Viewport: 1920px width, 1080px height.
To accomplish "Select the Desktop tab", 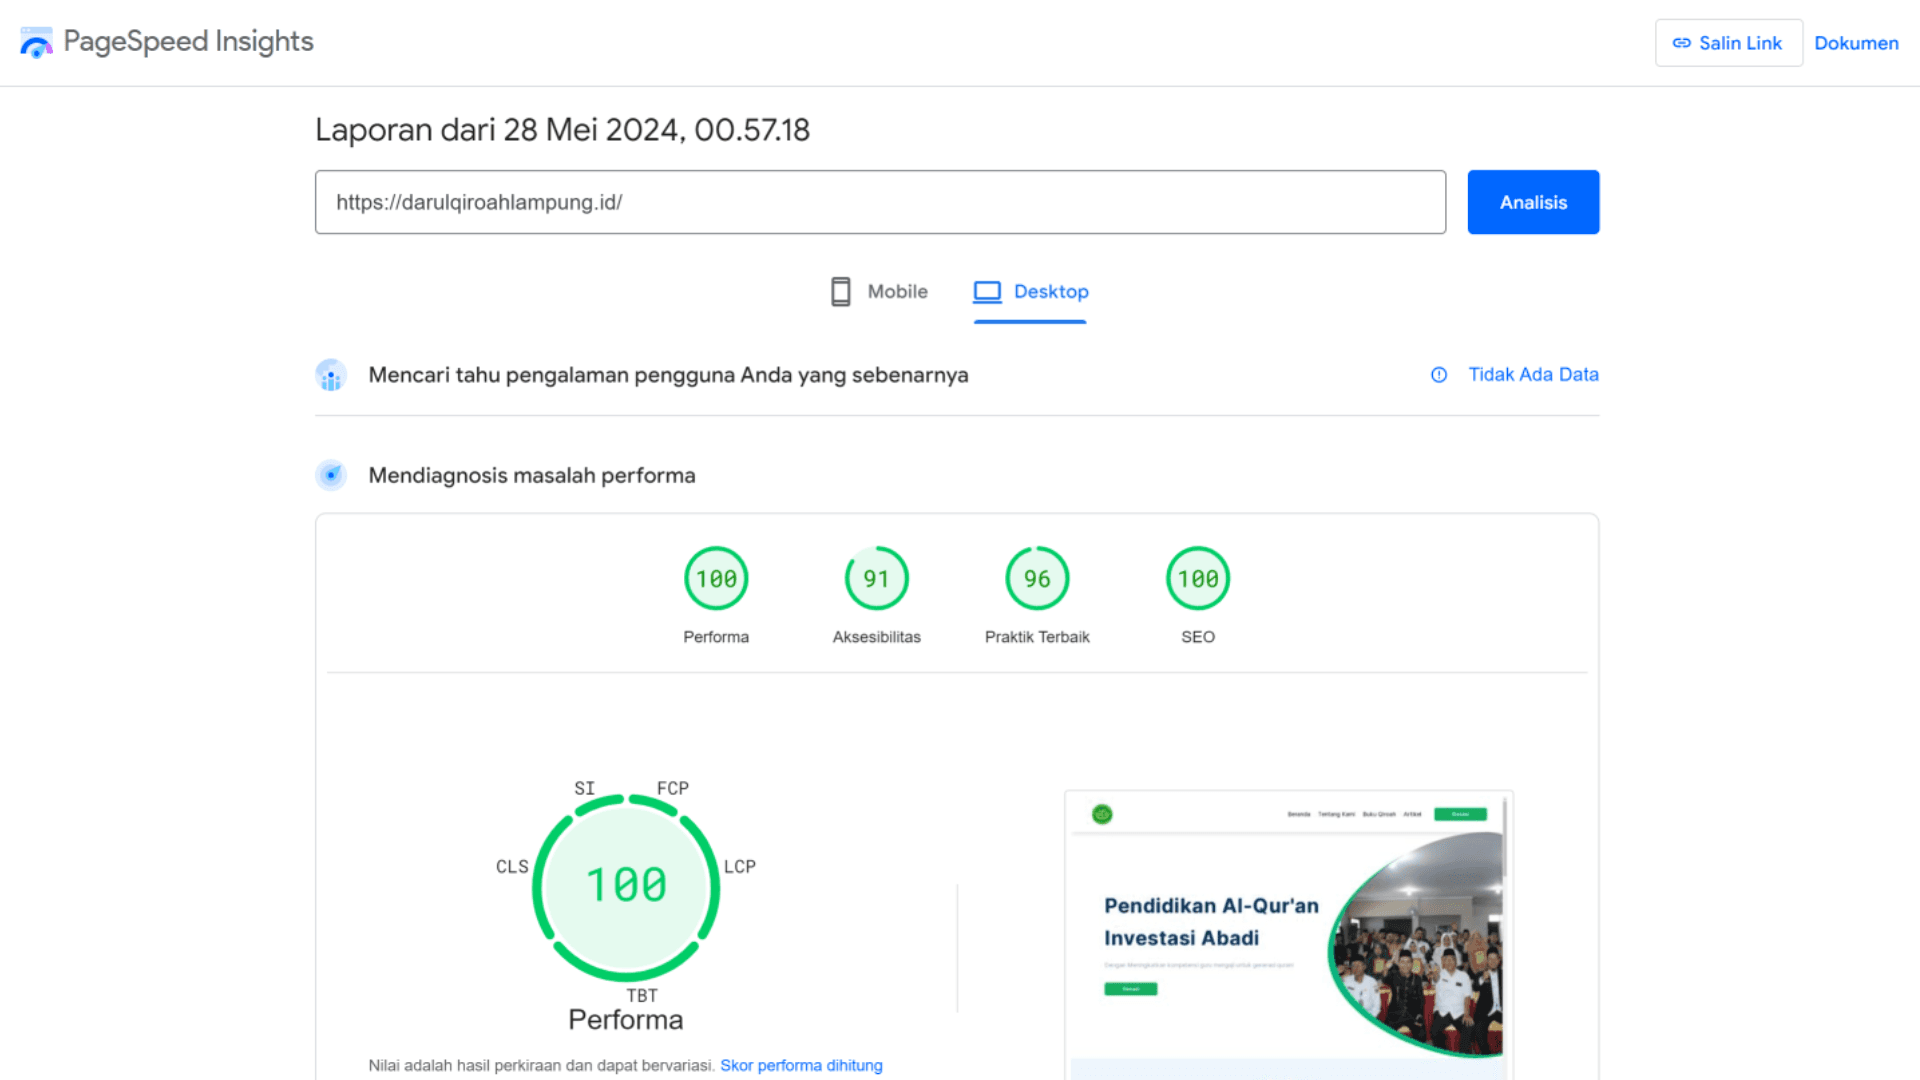I will (1030, 292).
